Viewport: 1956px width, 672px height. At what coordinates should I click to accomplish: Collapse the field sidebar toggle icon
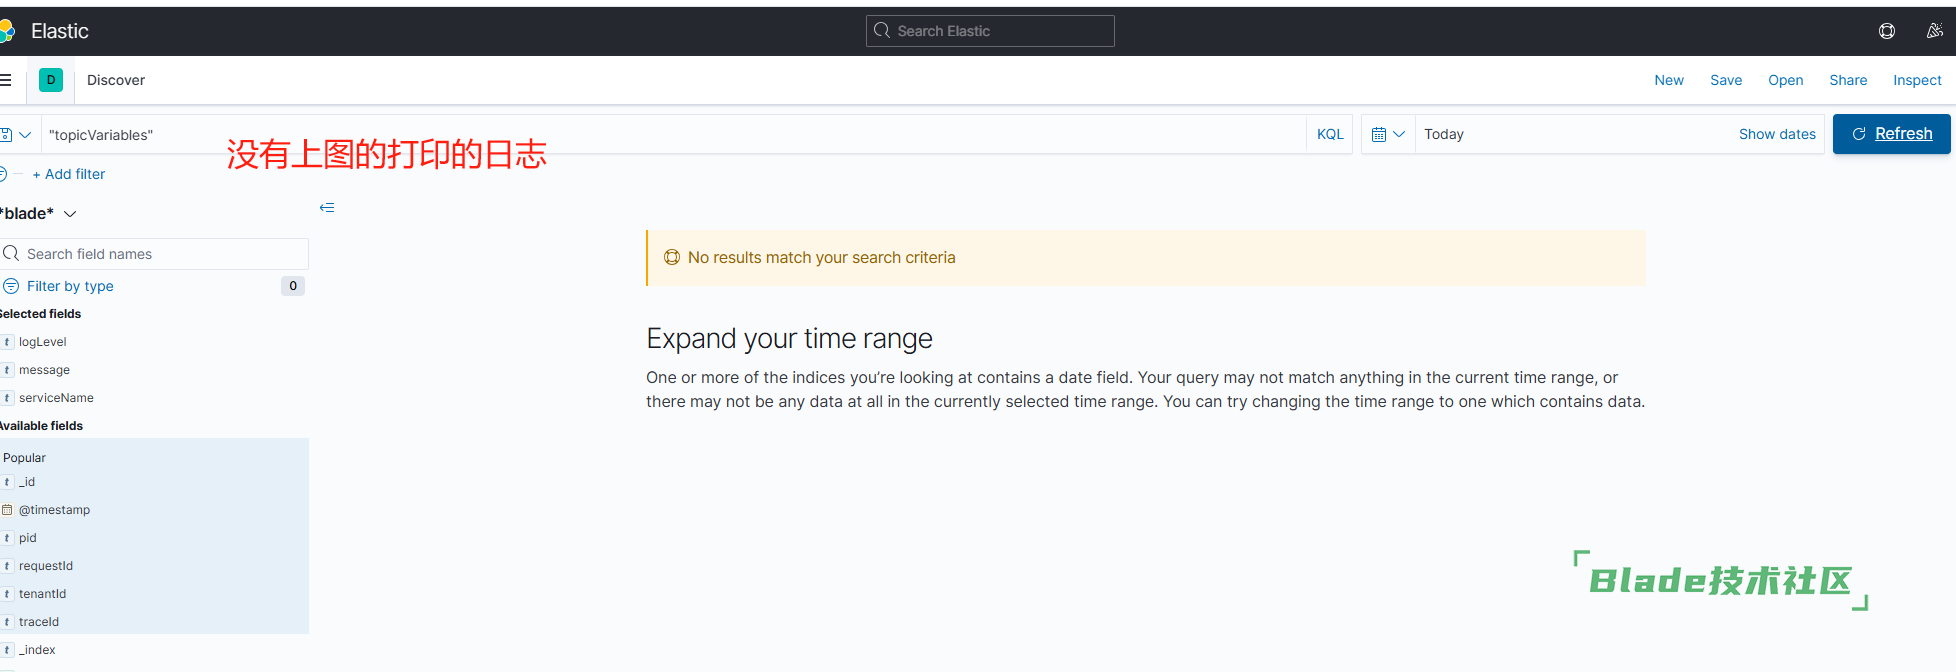coord(327,208)
